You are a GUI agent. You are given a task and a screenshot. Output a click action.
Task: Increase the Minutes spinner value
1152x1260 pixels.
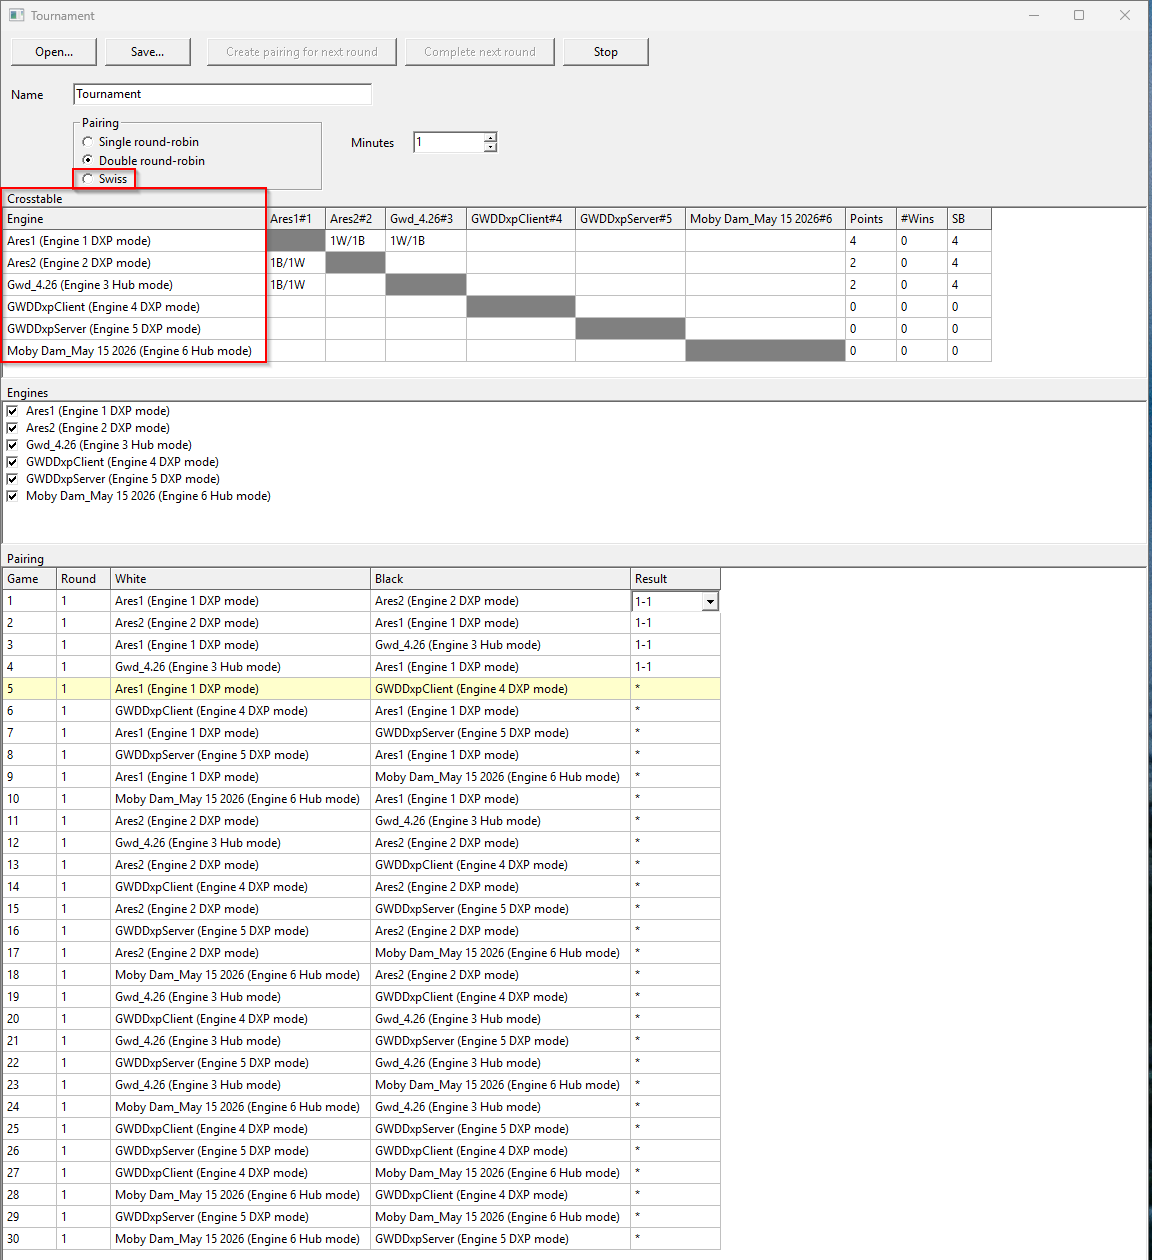(x=490, y=137)
